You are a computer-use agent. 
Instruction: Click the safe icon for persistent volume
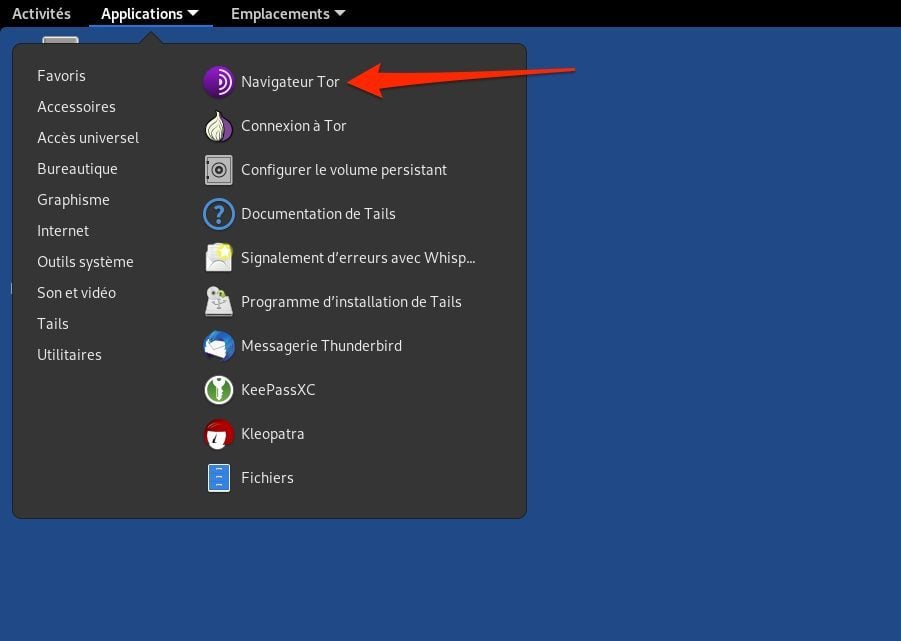(x=219, y=170)
